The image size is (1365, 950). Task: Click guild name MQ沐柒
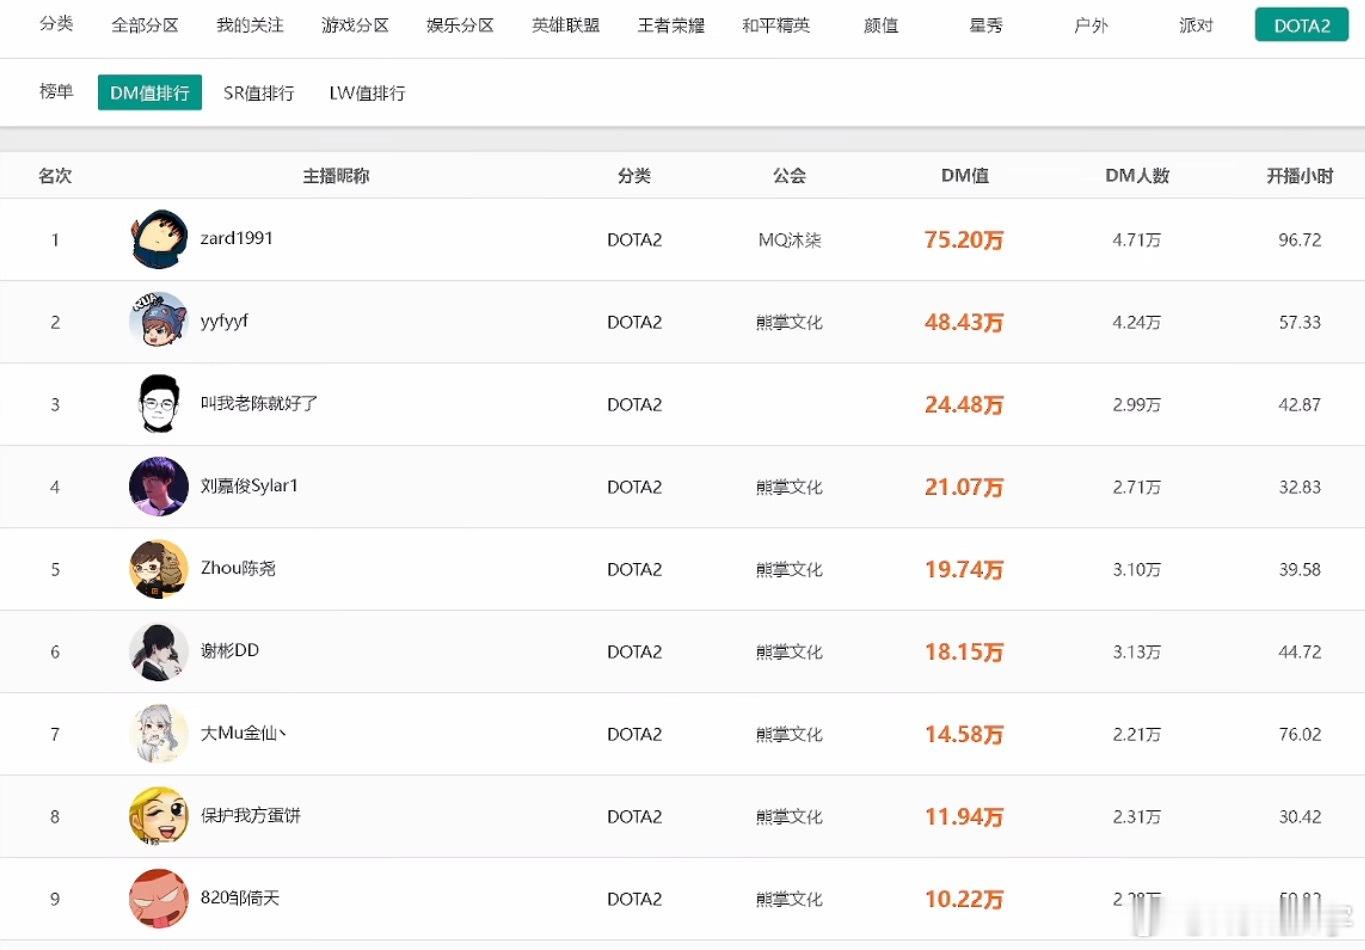[790, 240]
